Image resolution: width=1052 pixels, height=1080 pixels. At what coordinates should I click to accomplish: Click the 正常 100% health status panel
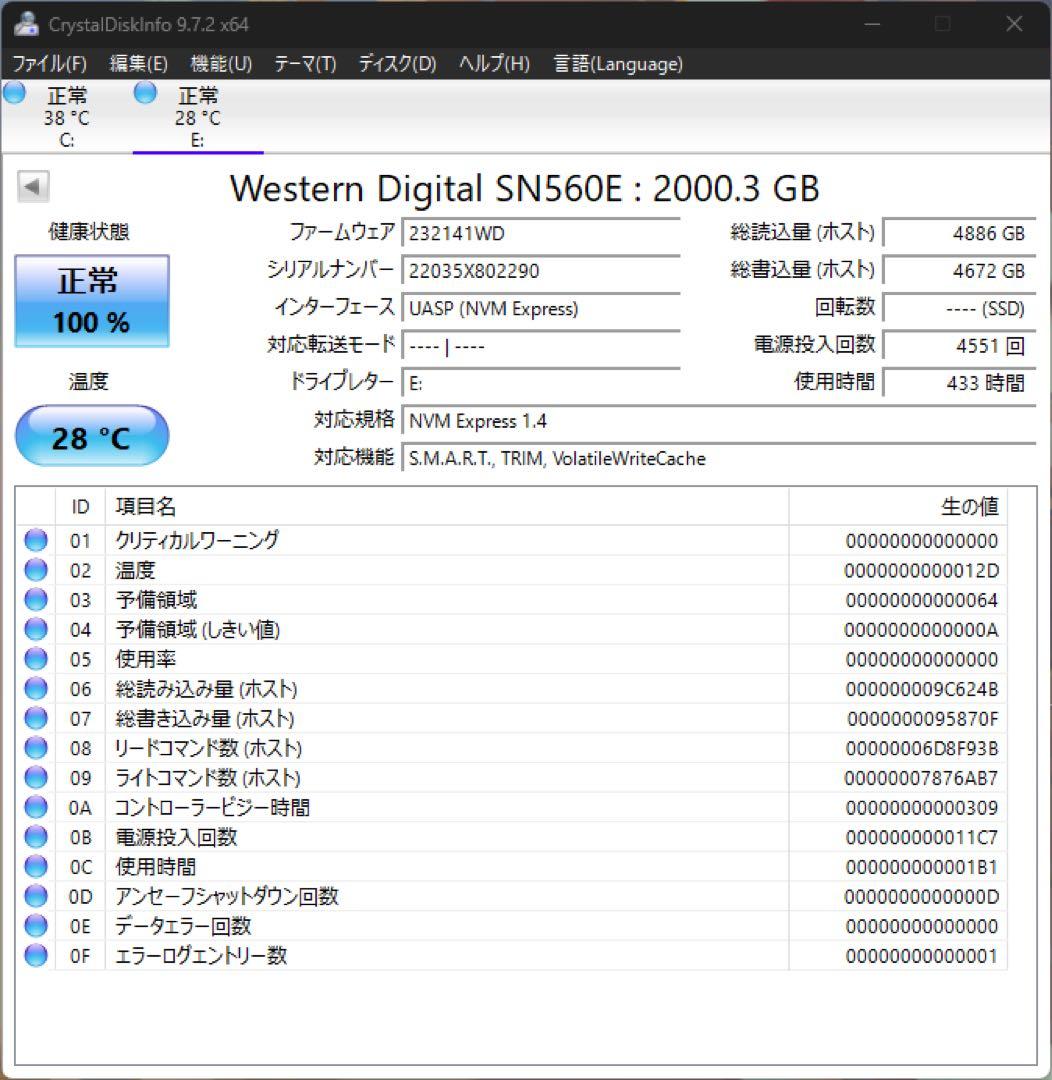click(92, 300)
